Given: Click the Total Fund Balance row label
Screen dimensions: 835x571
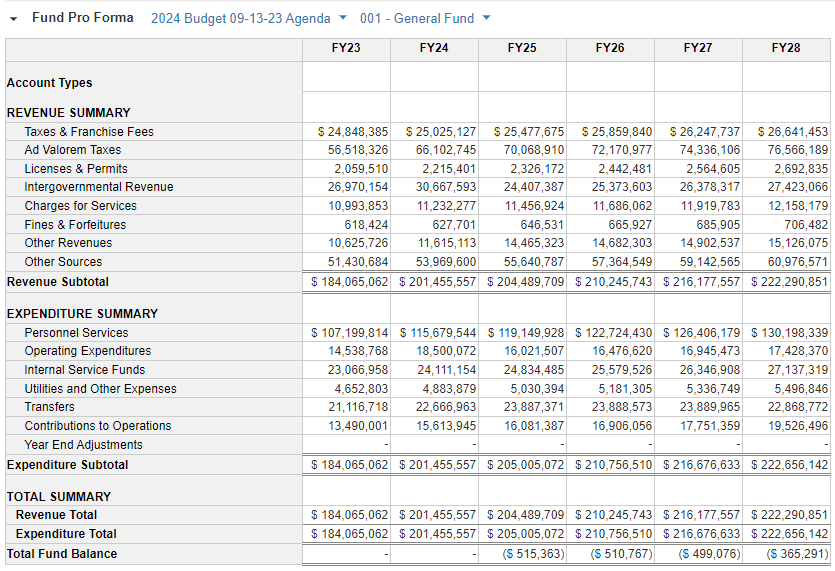Looking at the screenshot, I should 62,554.
